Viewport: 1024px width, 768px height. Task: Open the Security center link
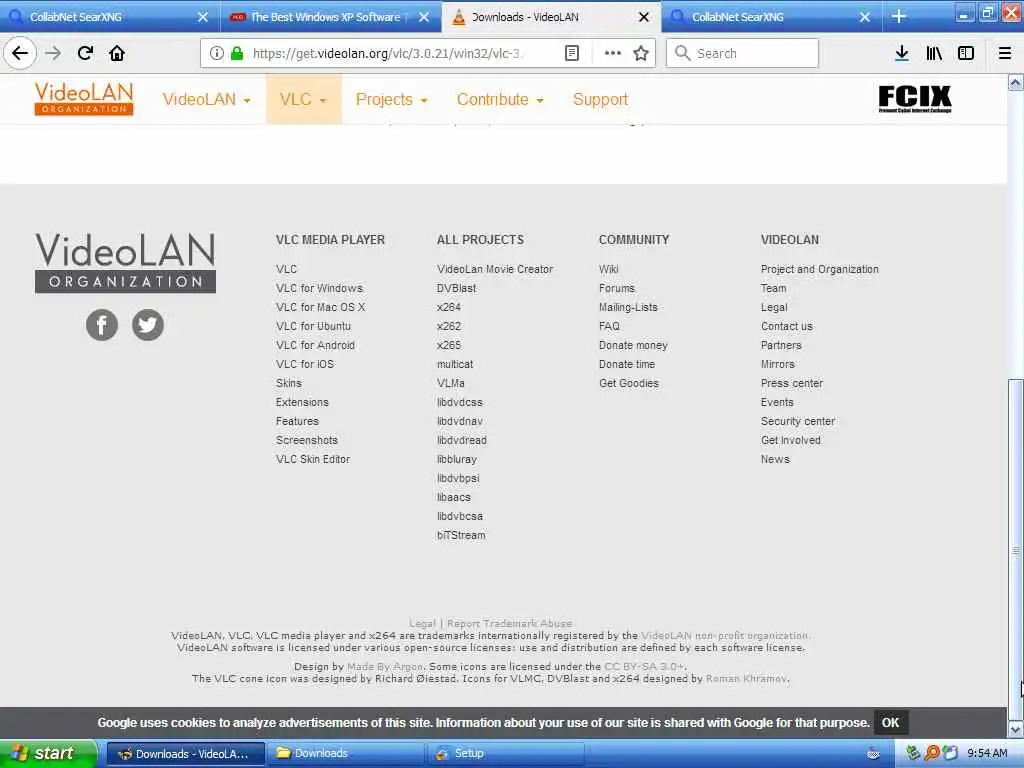pyautogui.click(x=797, y=421)
